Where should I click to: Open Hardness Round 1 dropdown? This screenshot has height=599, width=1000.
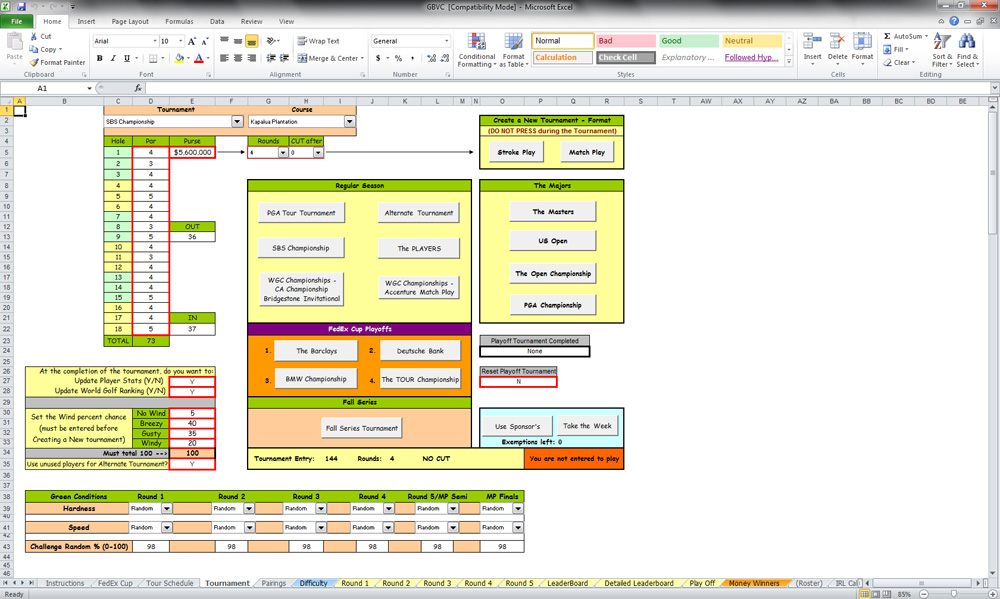click(166, 508)
